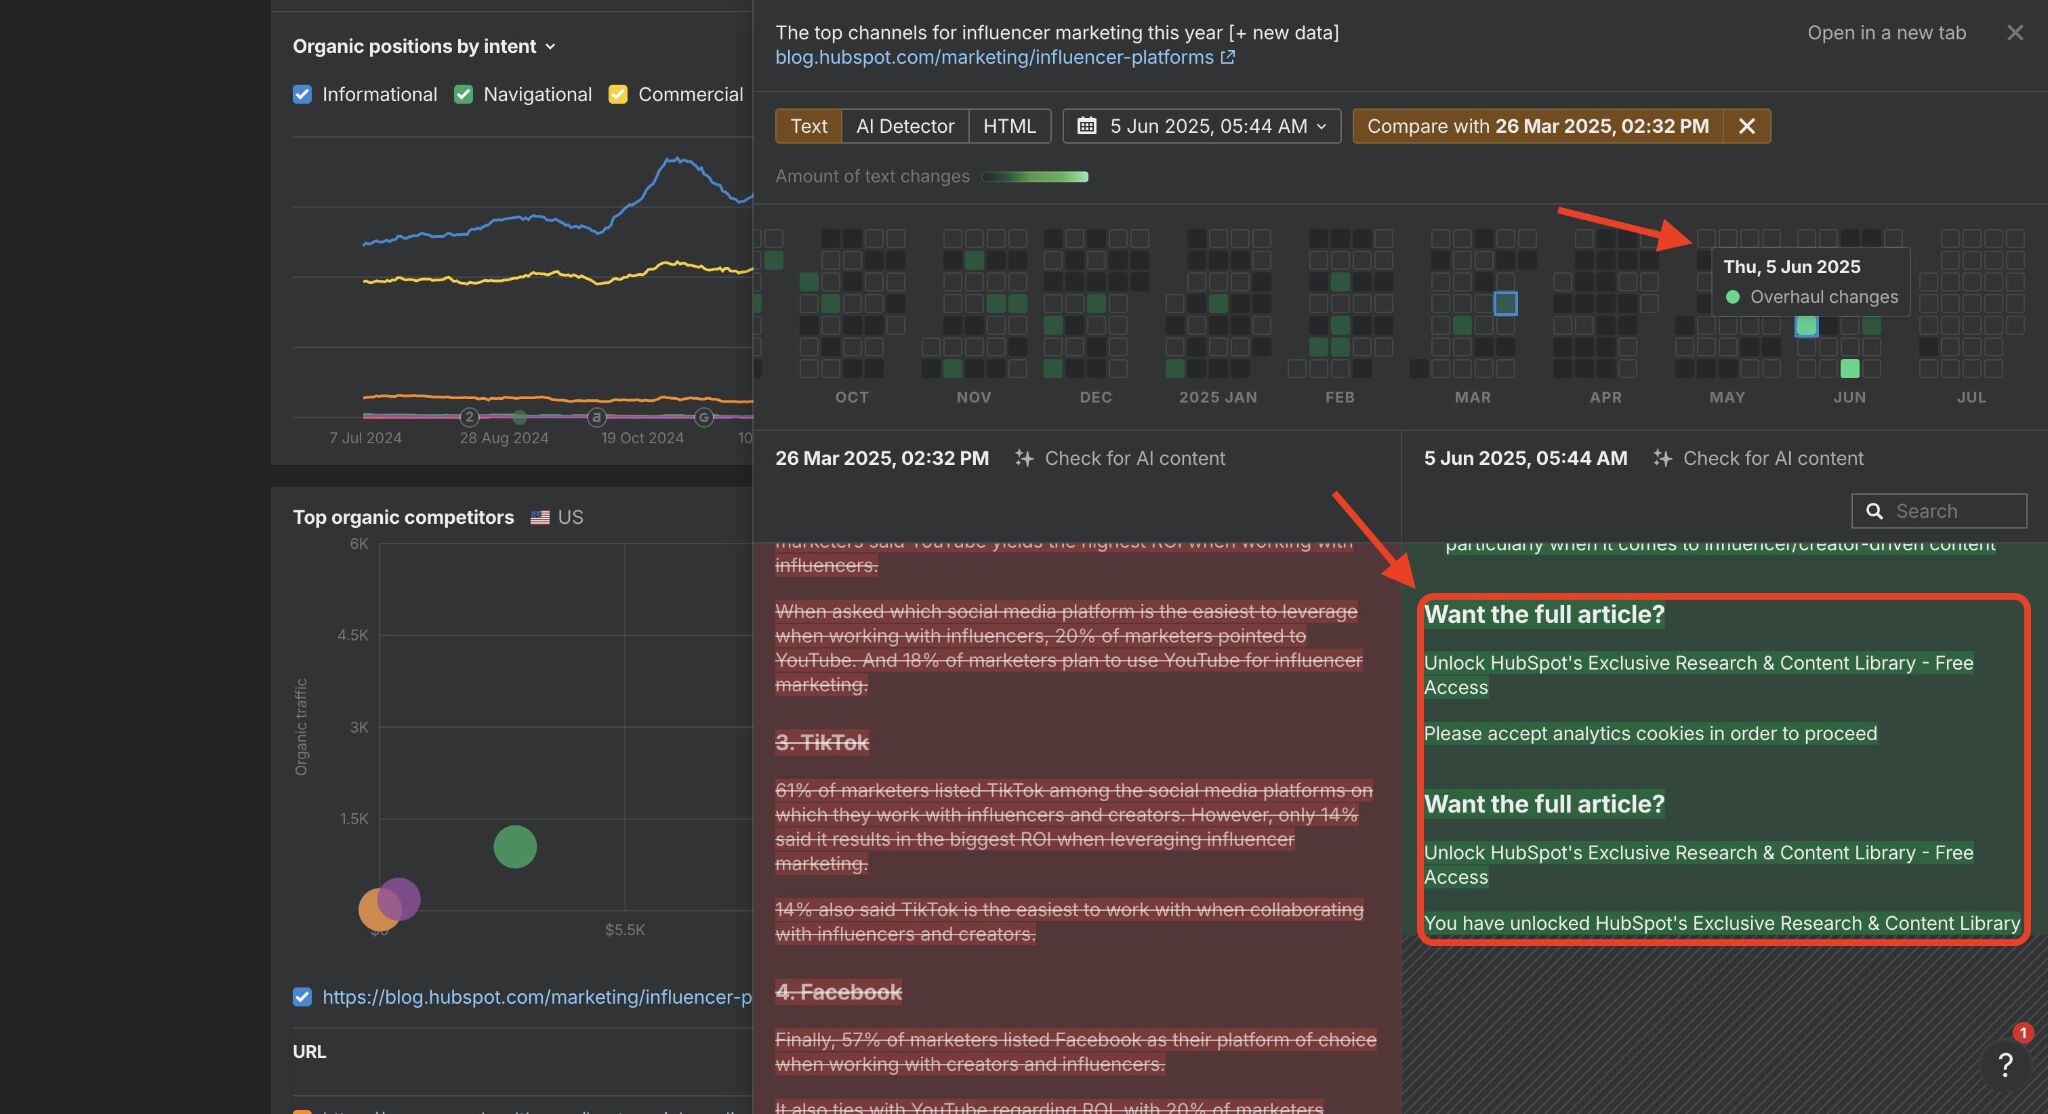Click the magnifier icon in the search field

[x=1875, y=511]
